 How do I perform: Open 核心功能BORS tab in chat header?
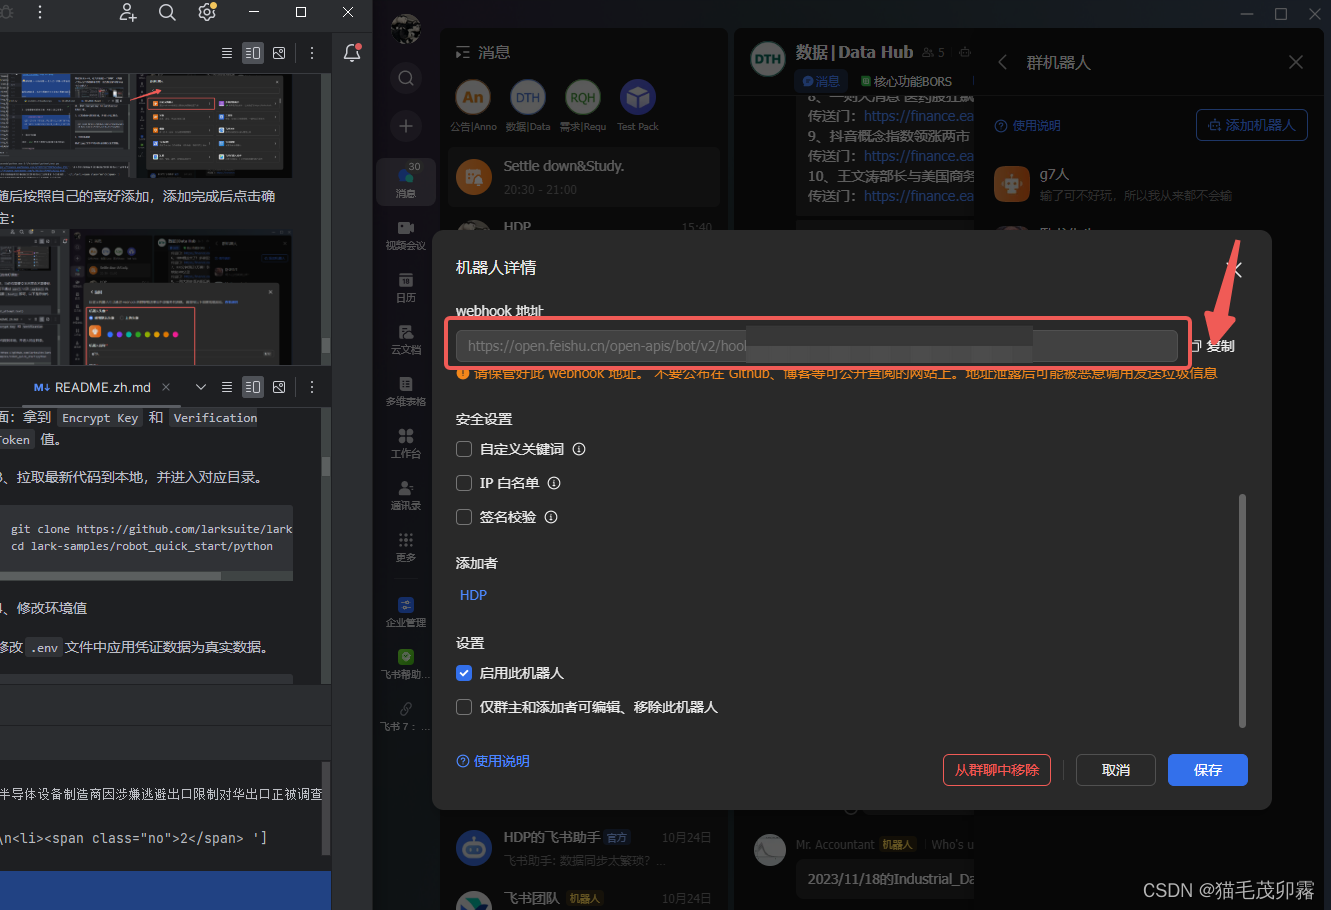(x=906, y=81)
